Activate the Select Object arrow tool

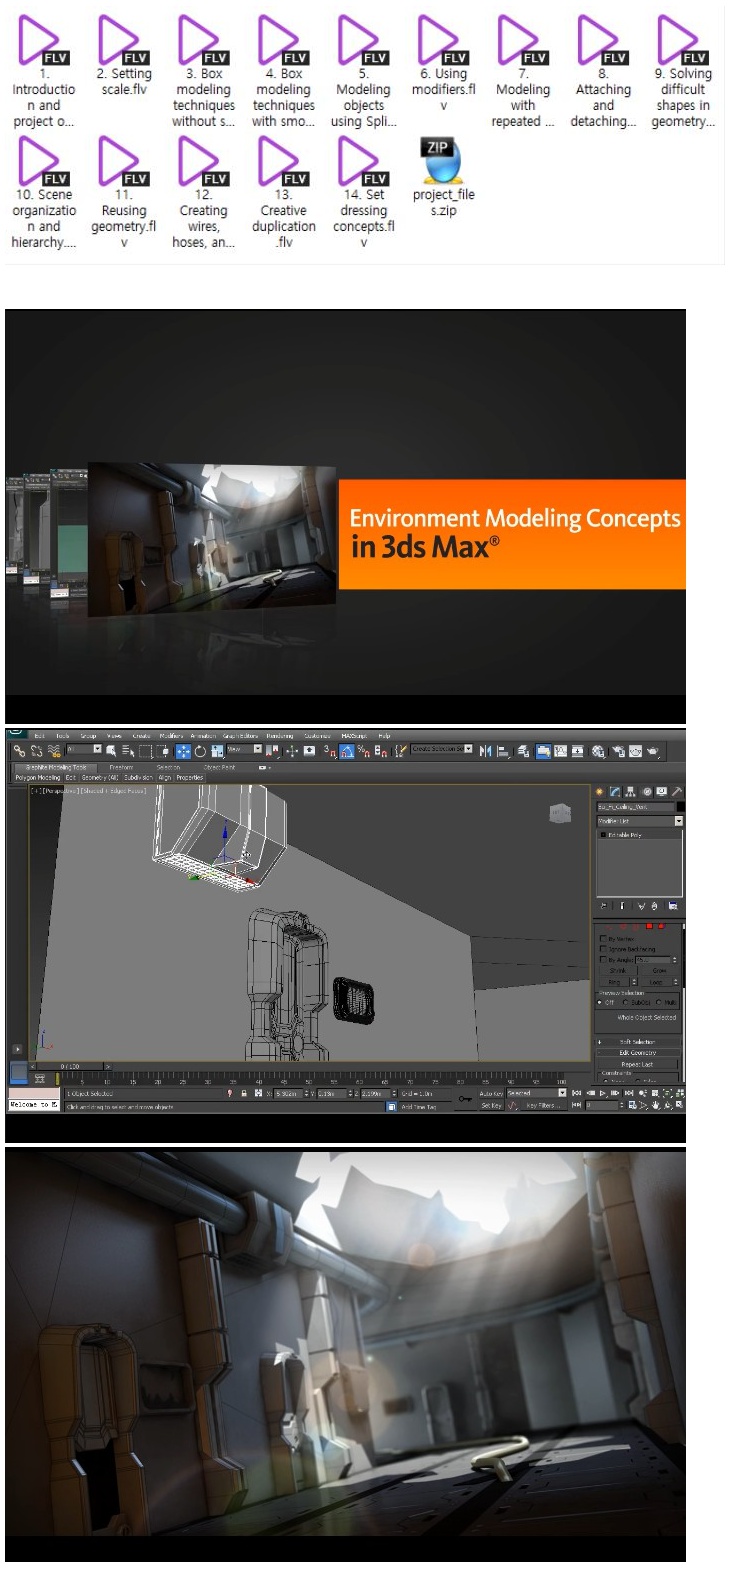pyautogui.click(x=111, y=750)
